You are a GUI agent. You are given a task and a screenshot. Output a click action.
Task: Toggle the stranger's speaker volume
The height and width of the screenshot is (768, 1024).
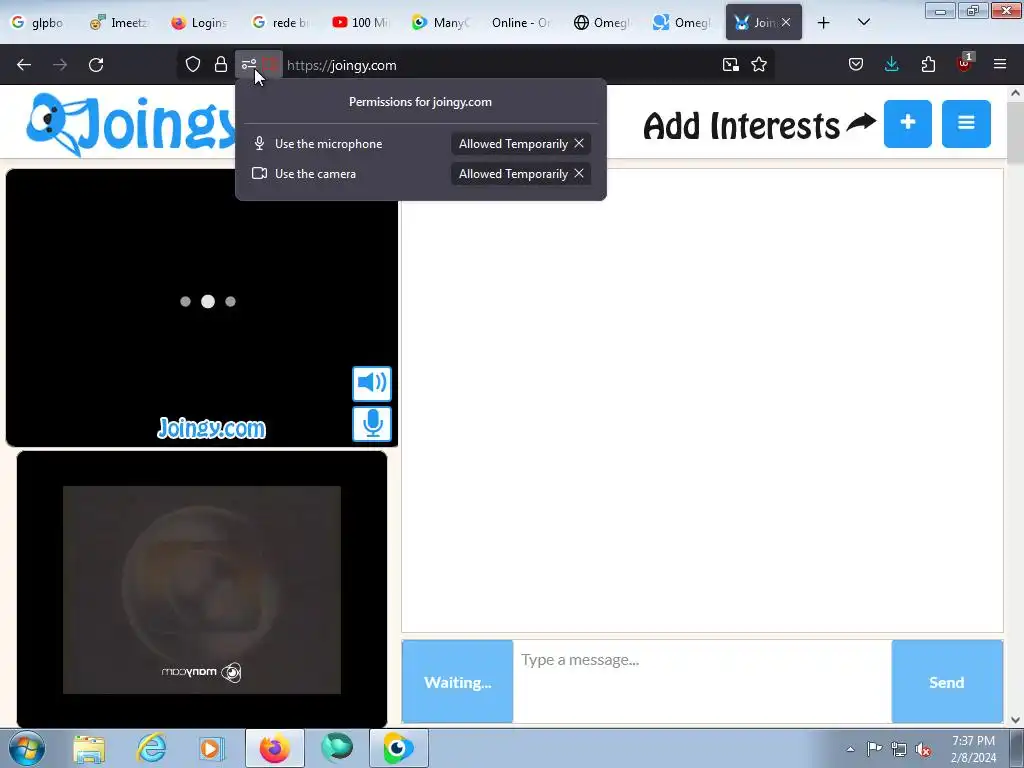[372, 383]
